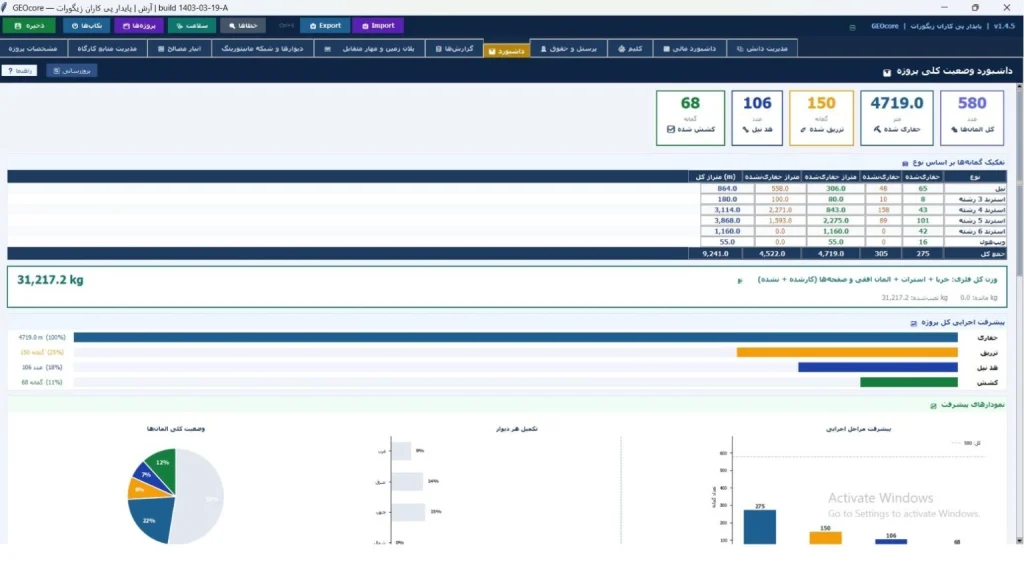
Task: Click the orange 150 bar in stages chart
Action: tap(825, 538)
